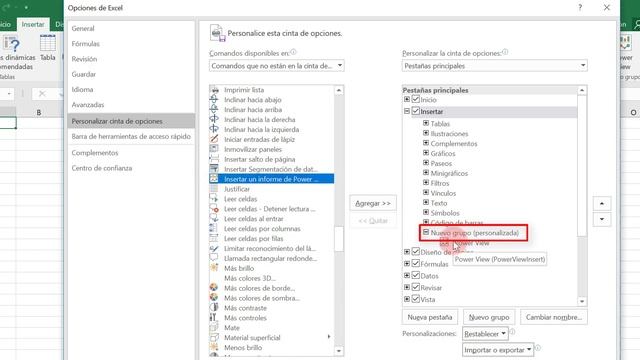Open the Fórmulas options category
This screenshot has height=360, width=640.
85,44
